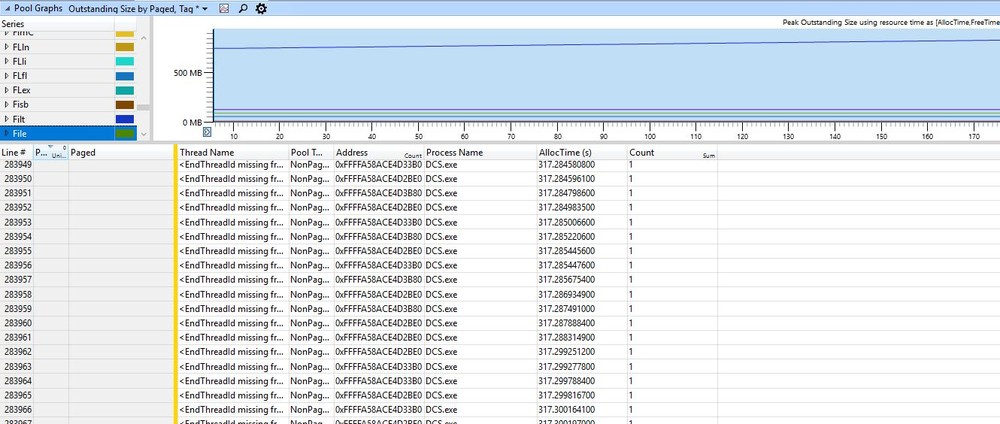Viewport: 1000px width, 424px height.
Task: Collapse the Pool Graphs panel triangle
Action: (7, 8)
